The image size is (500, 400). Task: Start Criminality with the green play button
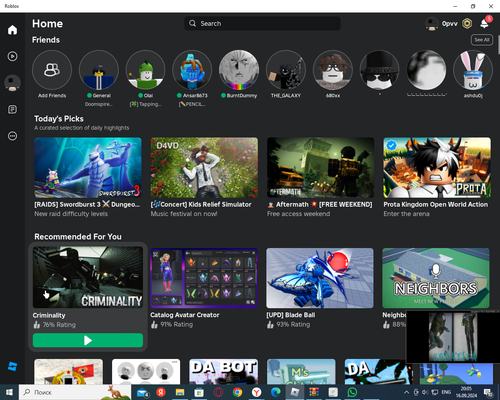88,340
